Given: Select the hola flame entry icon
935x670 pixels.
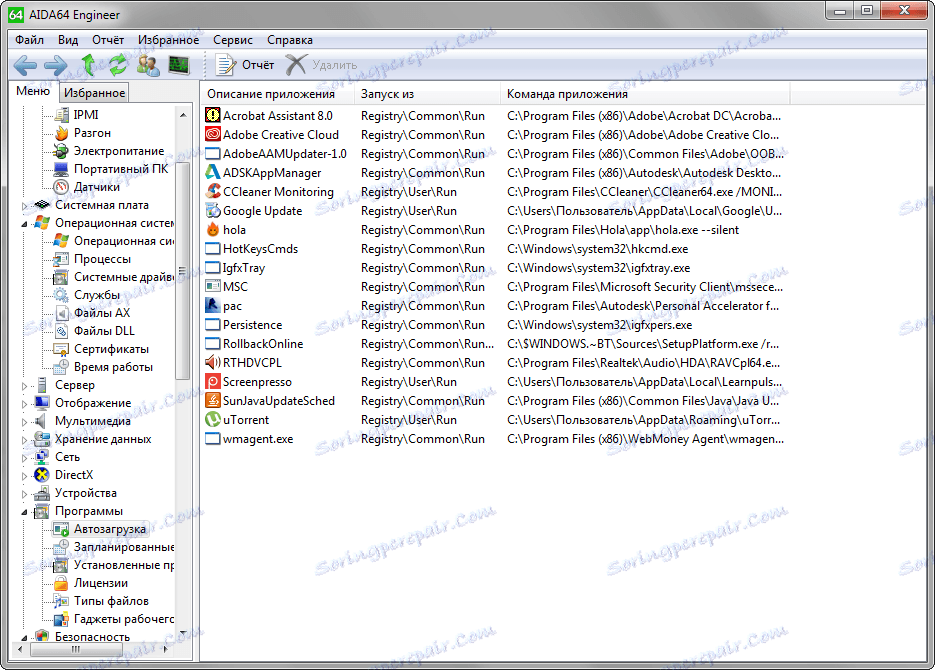Looking at the screenshot, I should pos(212,229).
